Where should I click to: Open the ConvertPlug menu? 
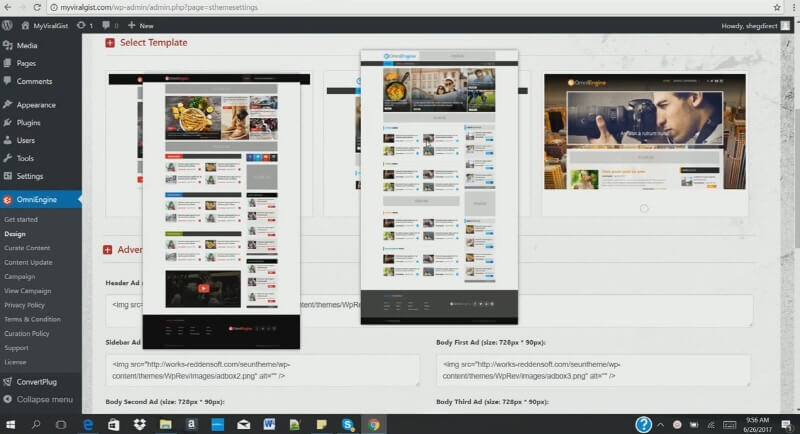pyautogui.click(x=36, y=381)
